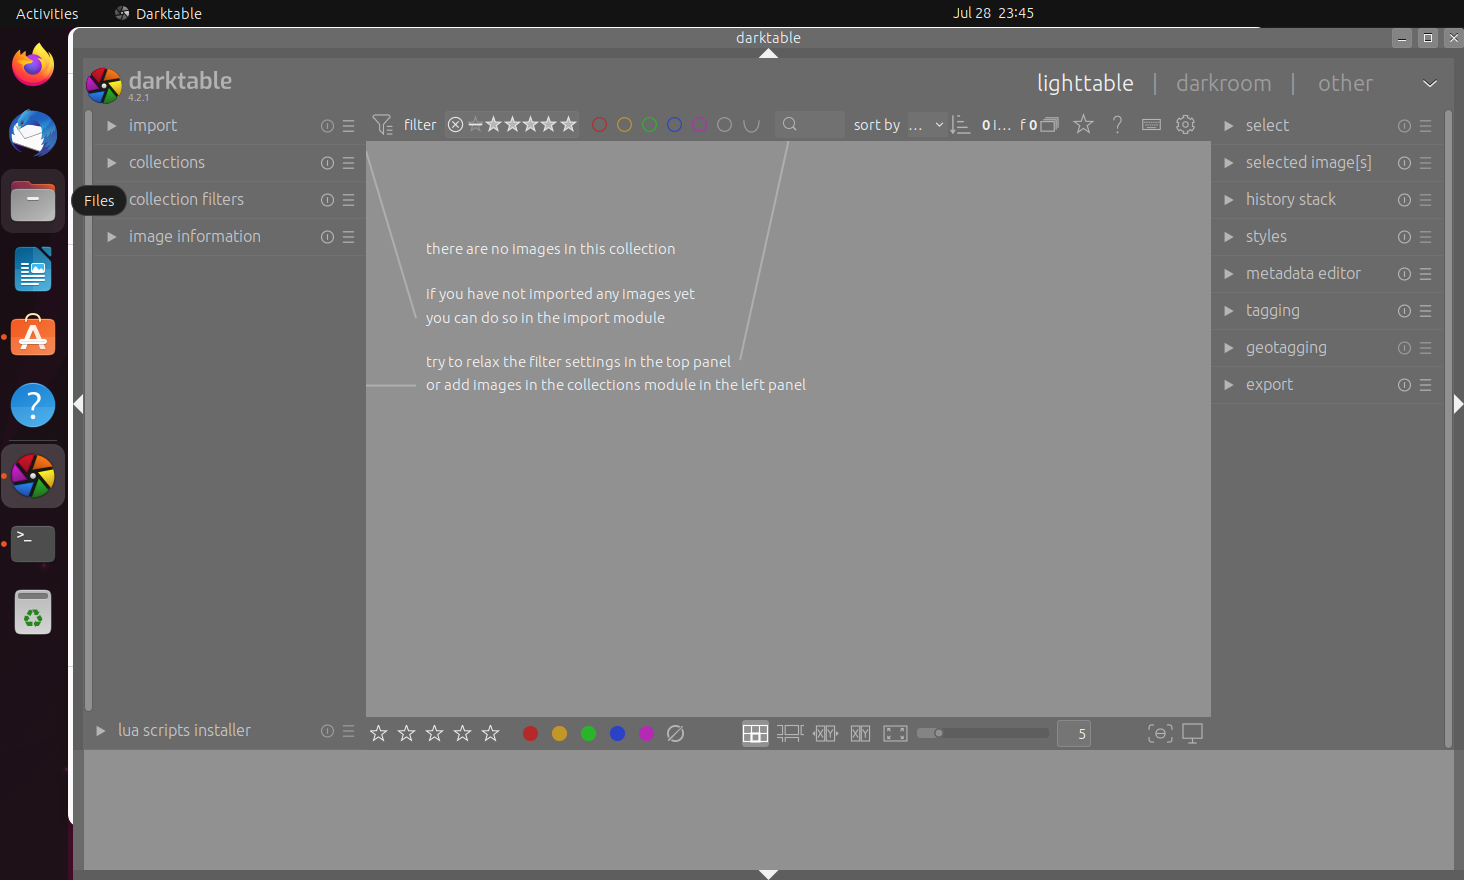
Task: Open presets menu for metadata editor module
Action: pos(1425,274)
